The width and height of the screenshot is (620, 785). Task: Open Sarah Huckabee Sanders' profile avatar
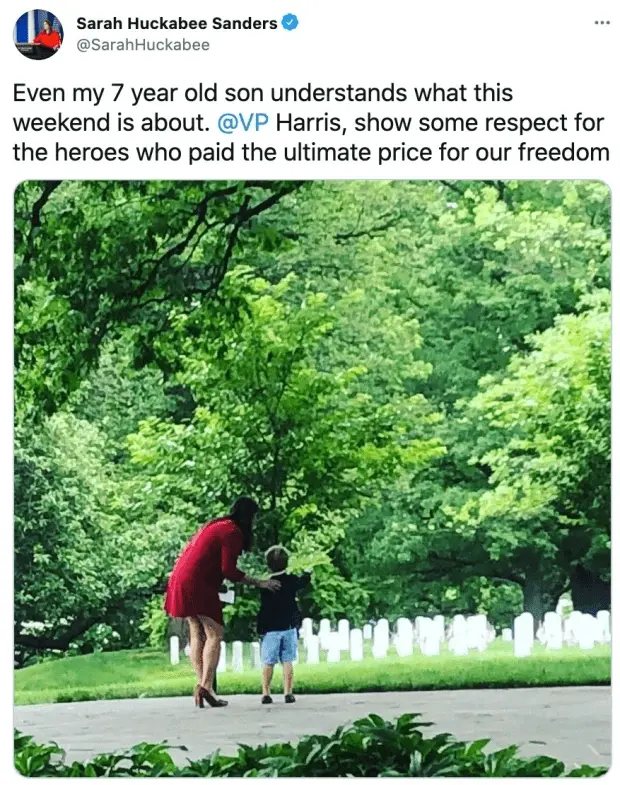click(x=38, y=34)
